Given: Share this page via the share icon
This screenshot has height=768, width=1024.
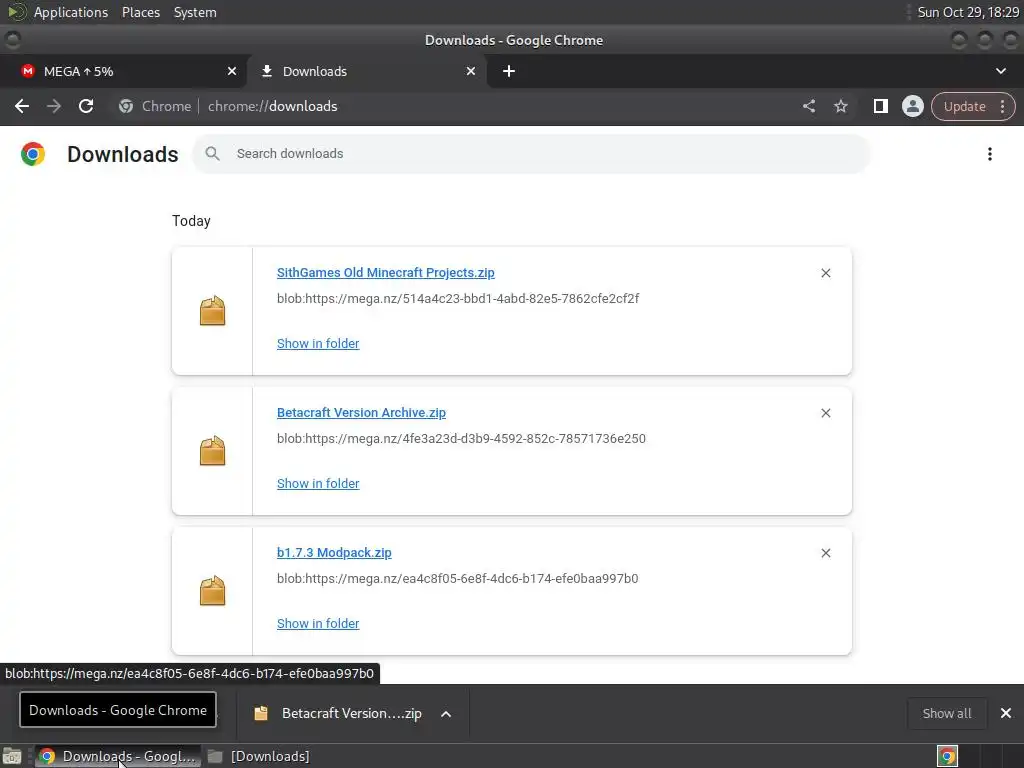Looking at the screenshot, I should click(808, 106).
